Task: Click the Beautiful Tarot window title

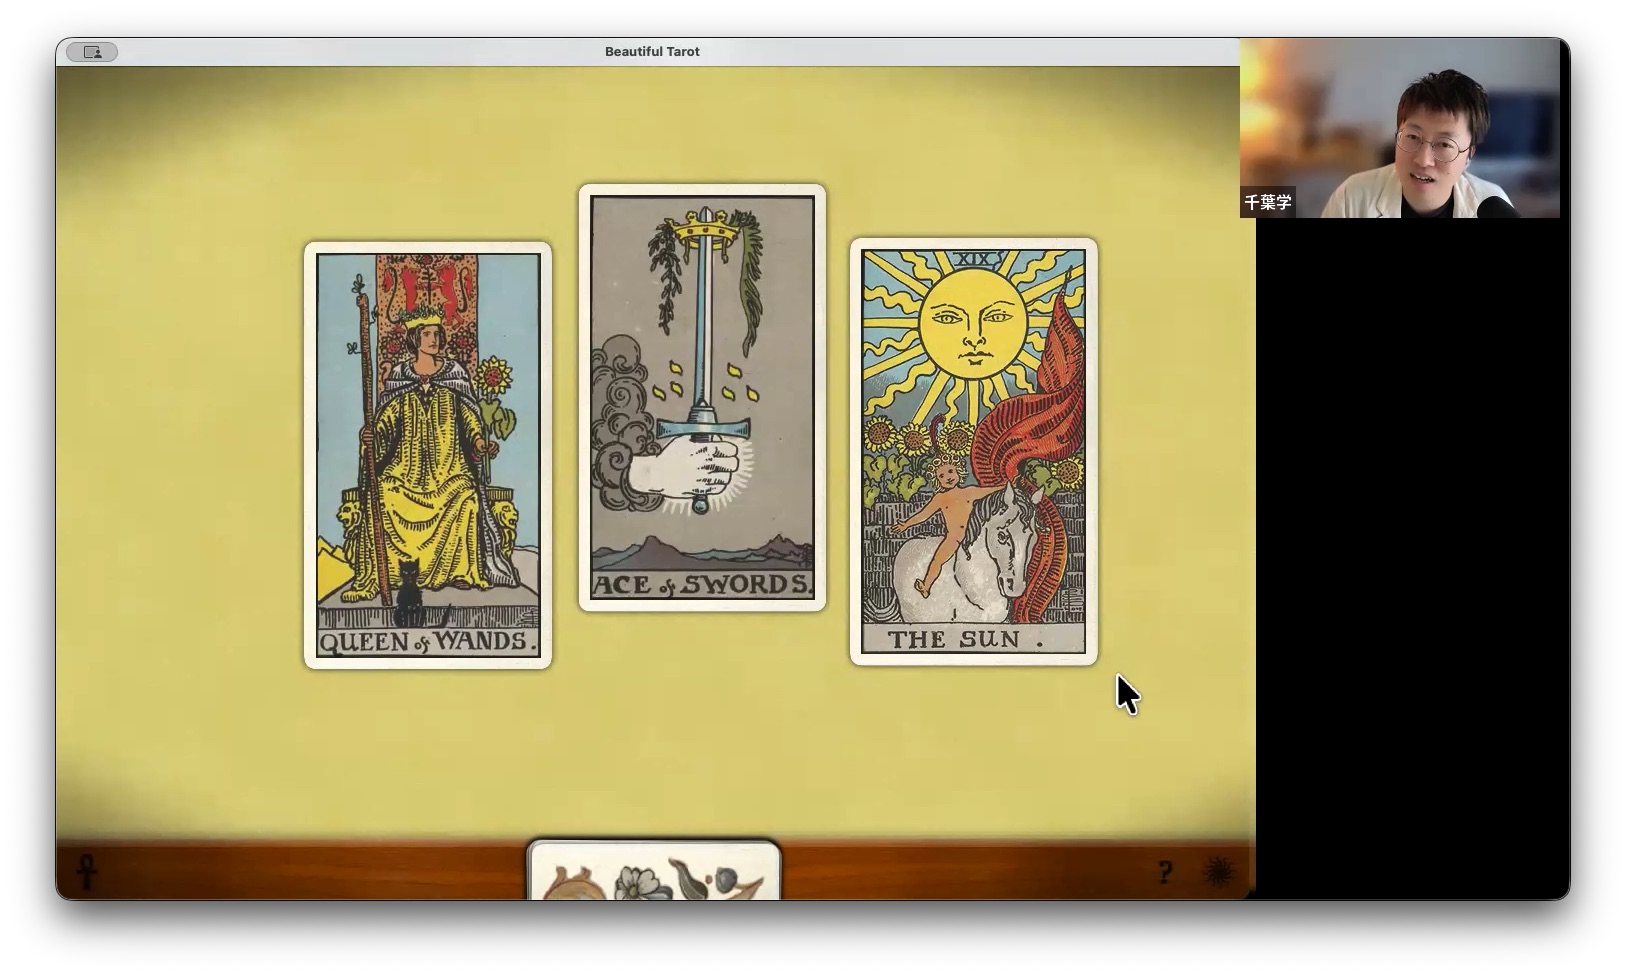Action: (652, 52)
